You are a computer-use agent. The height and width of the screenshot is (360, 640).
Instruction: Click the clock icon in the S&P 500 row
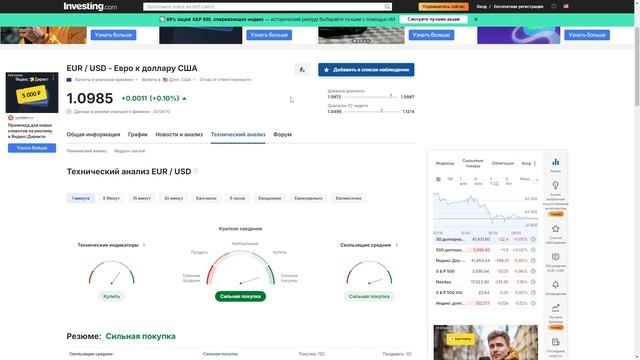coord(533,271)
